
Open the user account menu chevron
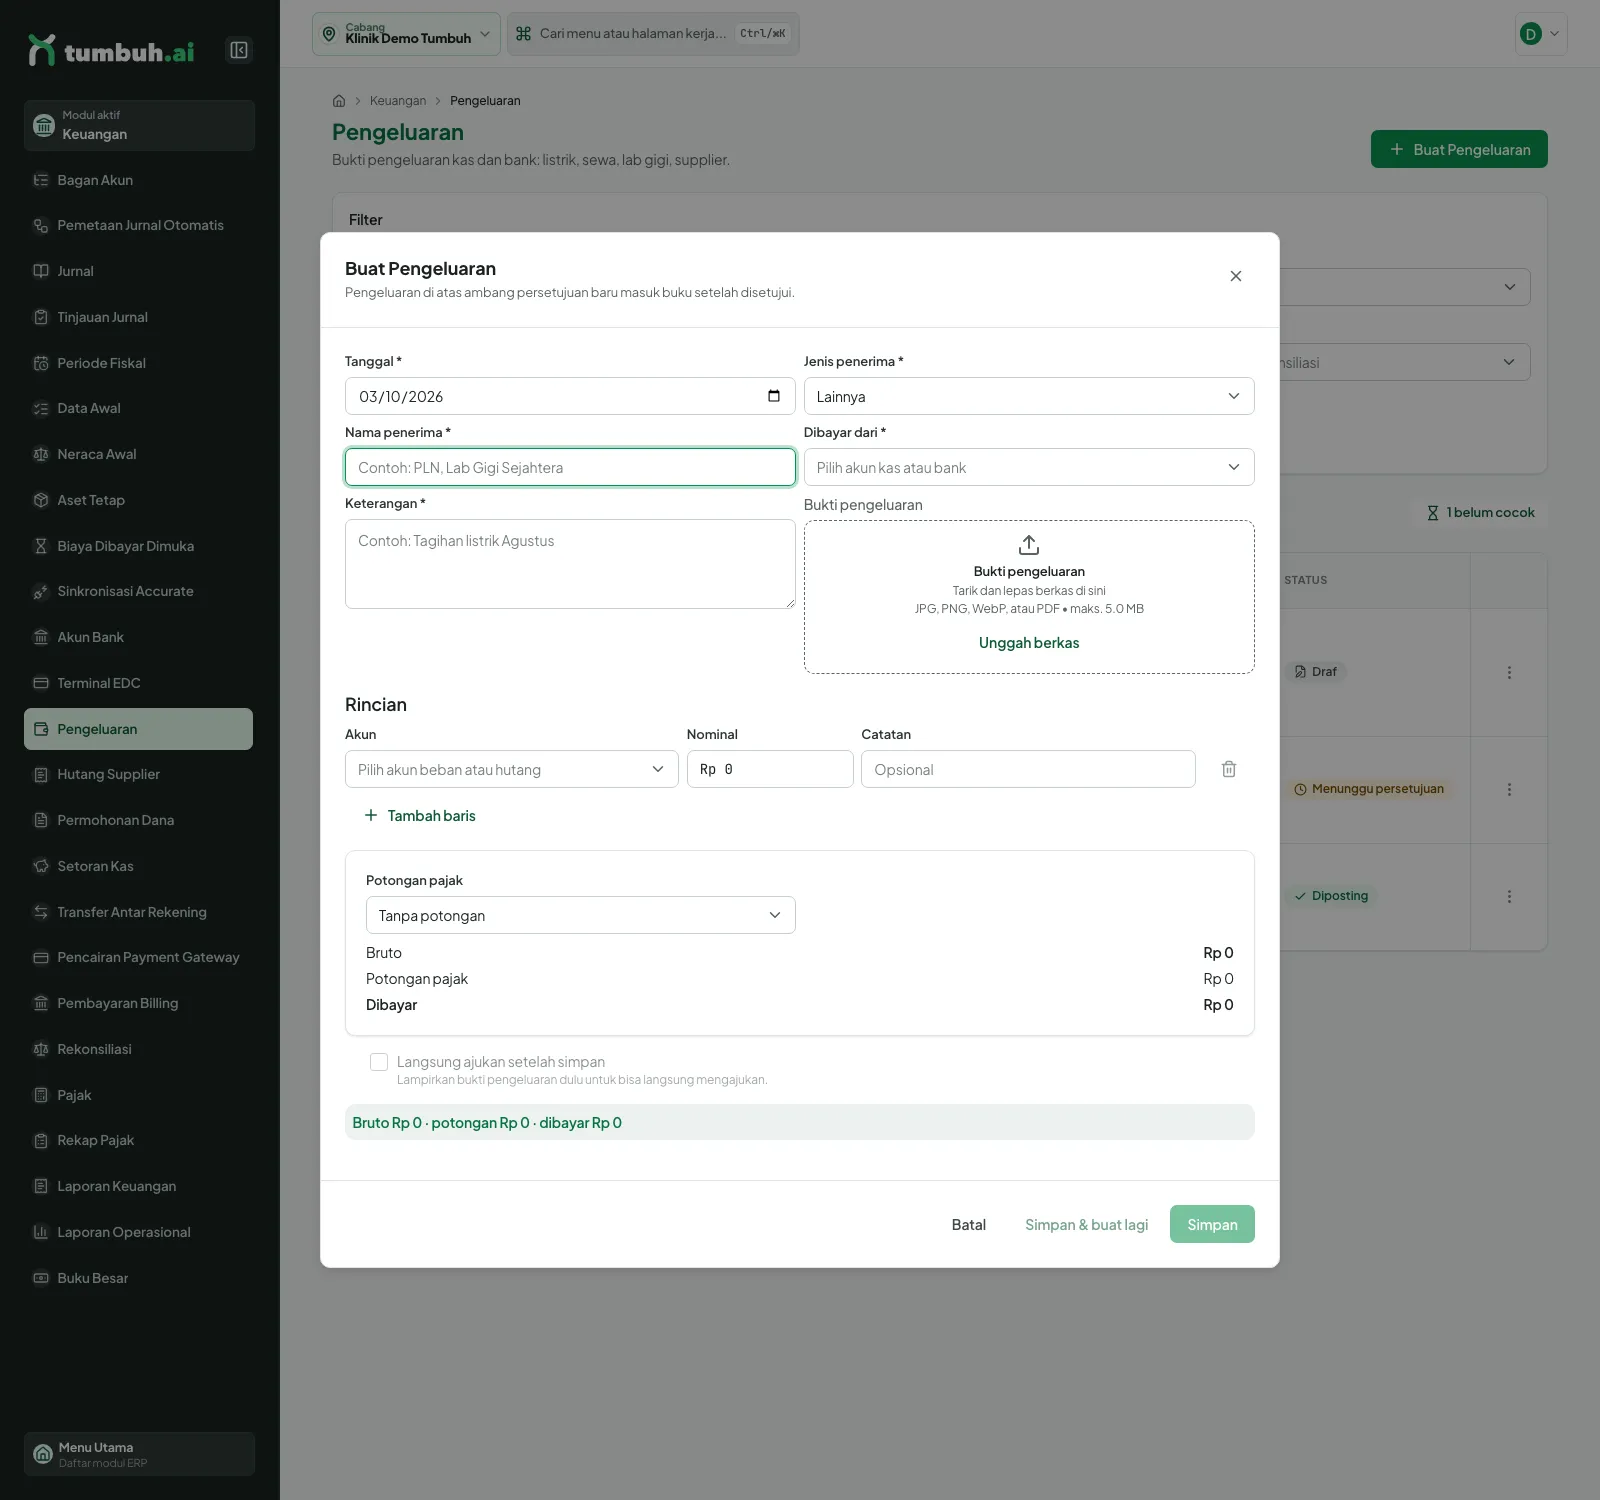click(x=1554, y=34)
